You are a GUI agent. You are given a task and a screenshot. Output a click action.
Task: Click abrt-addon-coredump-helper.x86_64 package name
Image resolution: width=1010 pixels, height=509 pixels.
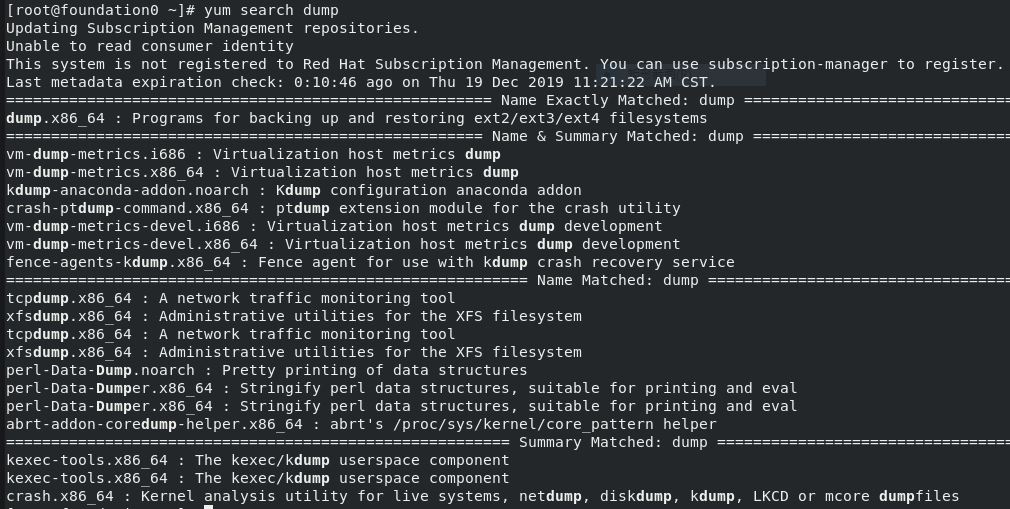click(x=154, y=425)
